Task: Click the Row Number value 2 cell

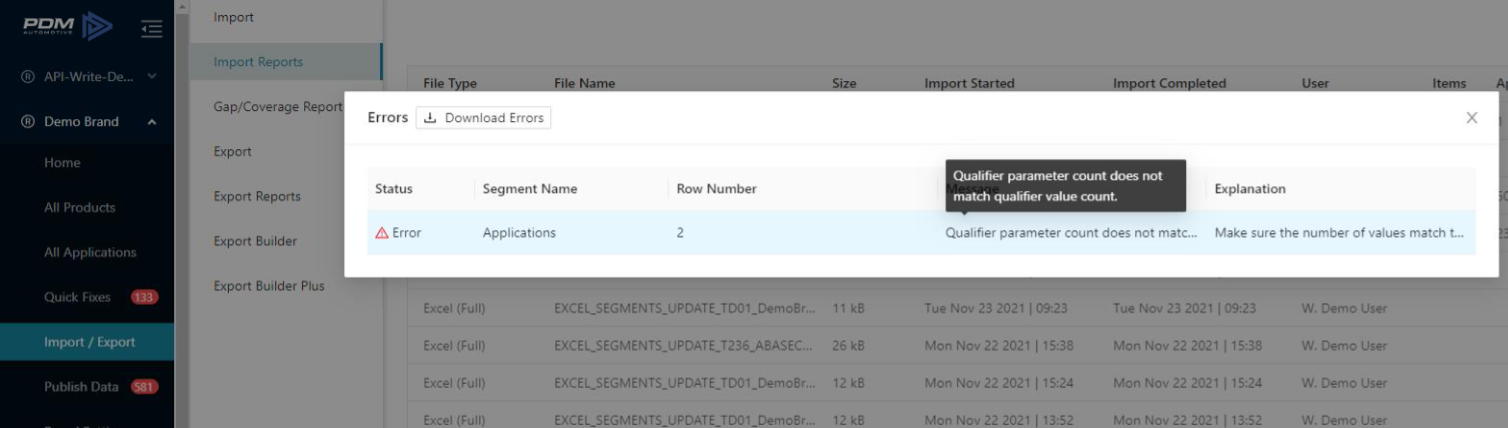Action: 680,233
